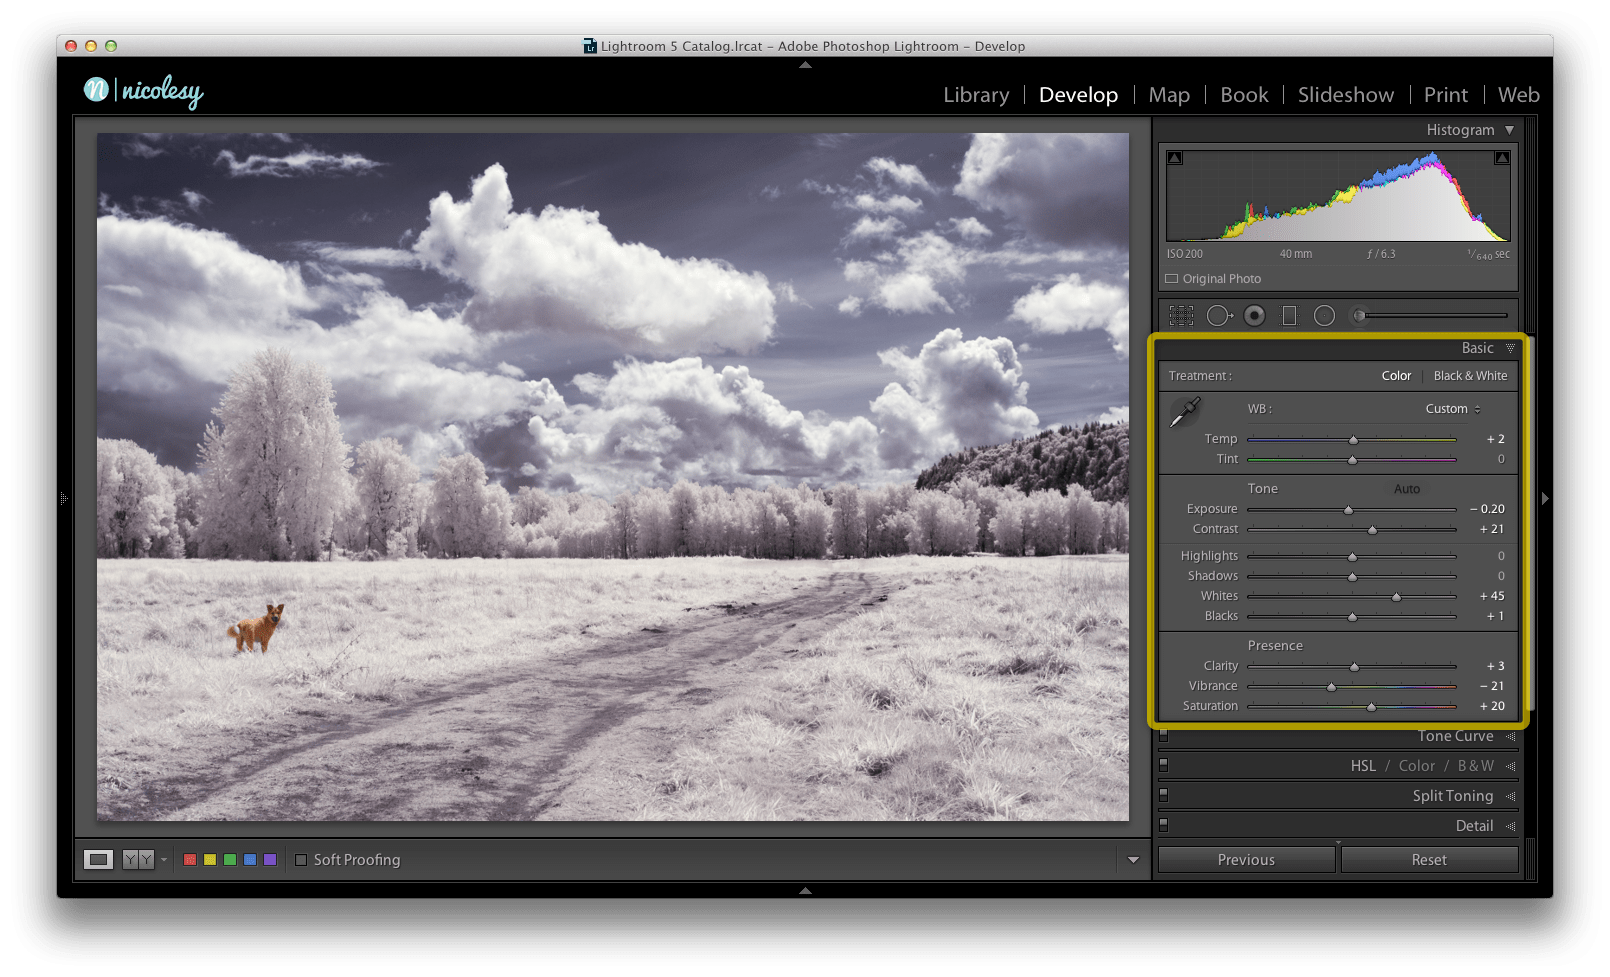
Task: Switch to Loupe view mode
Action: point(98,860)
